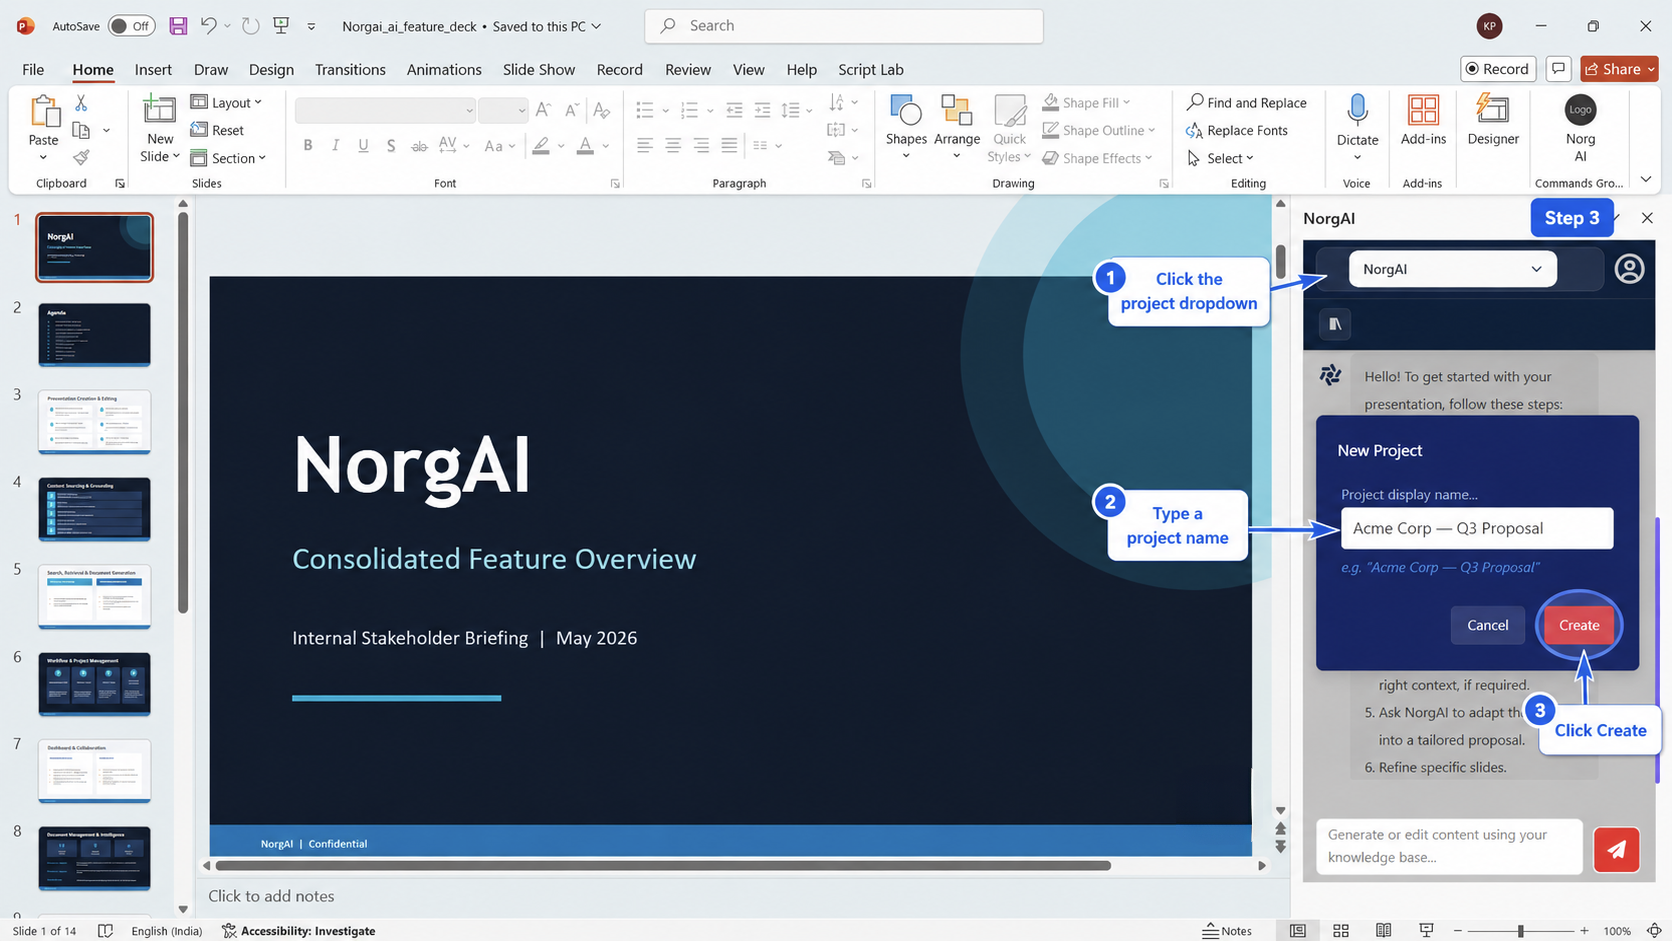Click the Redo icon
The height and width of the screenshot is (941, 1672).
pyautogui.click(x=251, y=26)
